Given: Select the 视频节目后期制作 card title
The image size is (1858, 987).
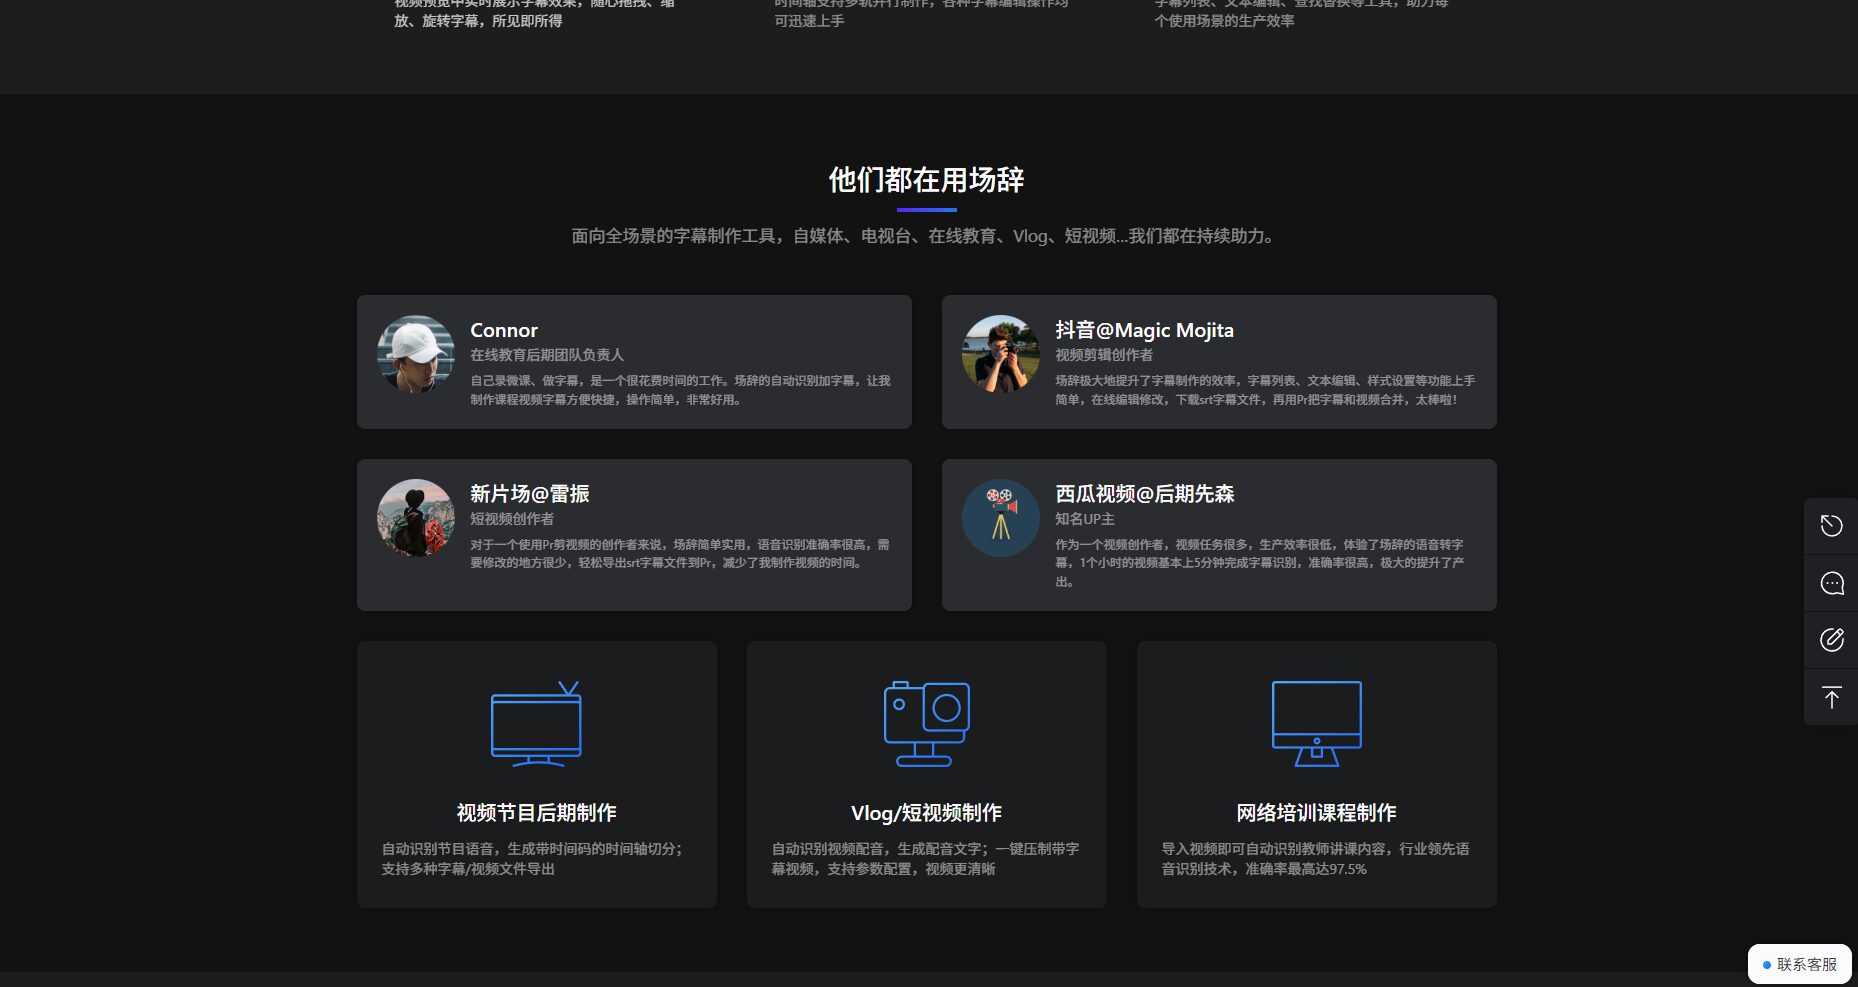Looking at the screenshot, I should pos(536,813).
